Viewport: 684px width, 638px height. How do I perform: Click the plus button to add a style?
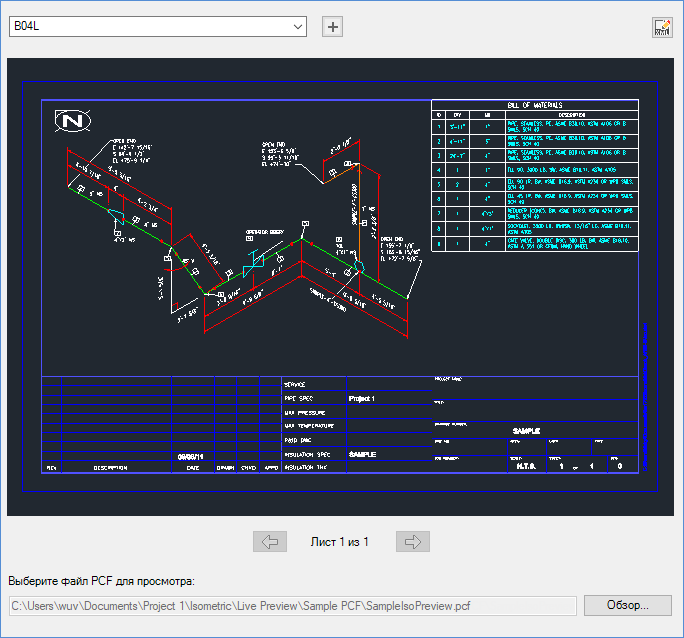point(332,27)
